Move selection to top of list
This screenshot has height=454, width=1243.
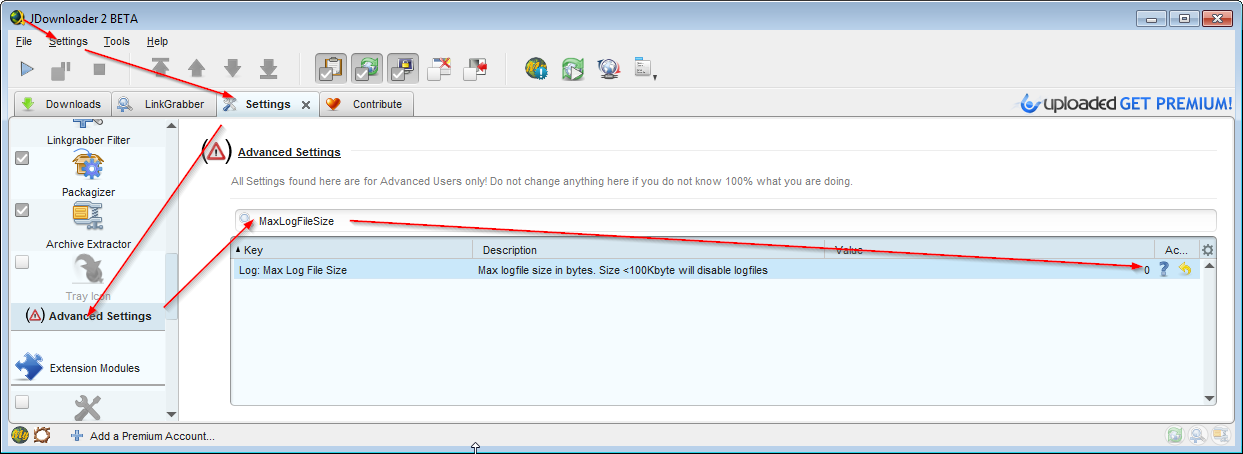pos(161,68)
